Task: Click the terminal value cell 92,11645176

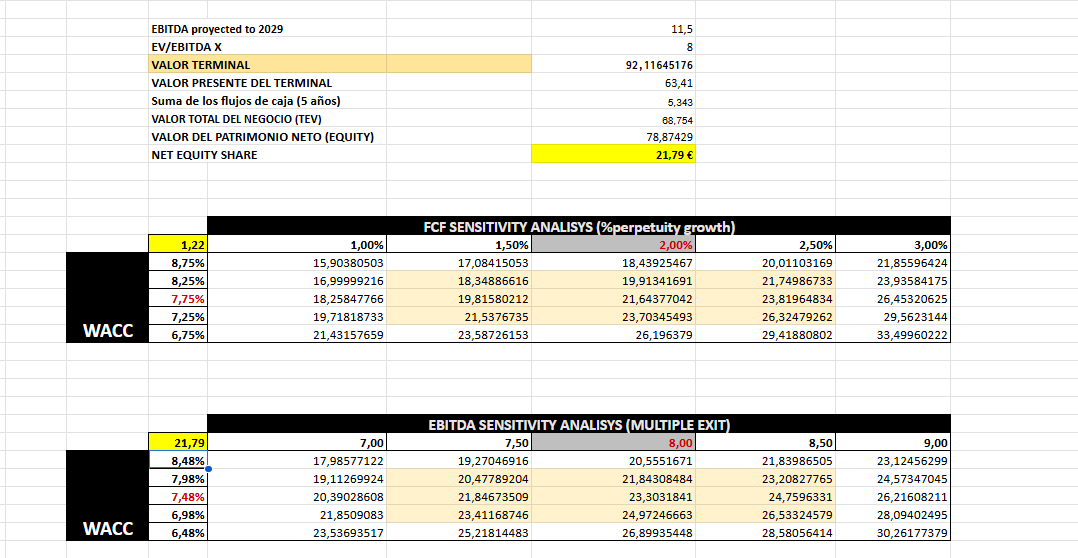Action: 613,65
